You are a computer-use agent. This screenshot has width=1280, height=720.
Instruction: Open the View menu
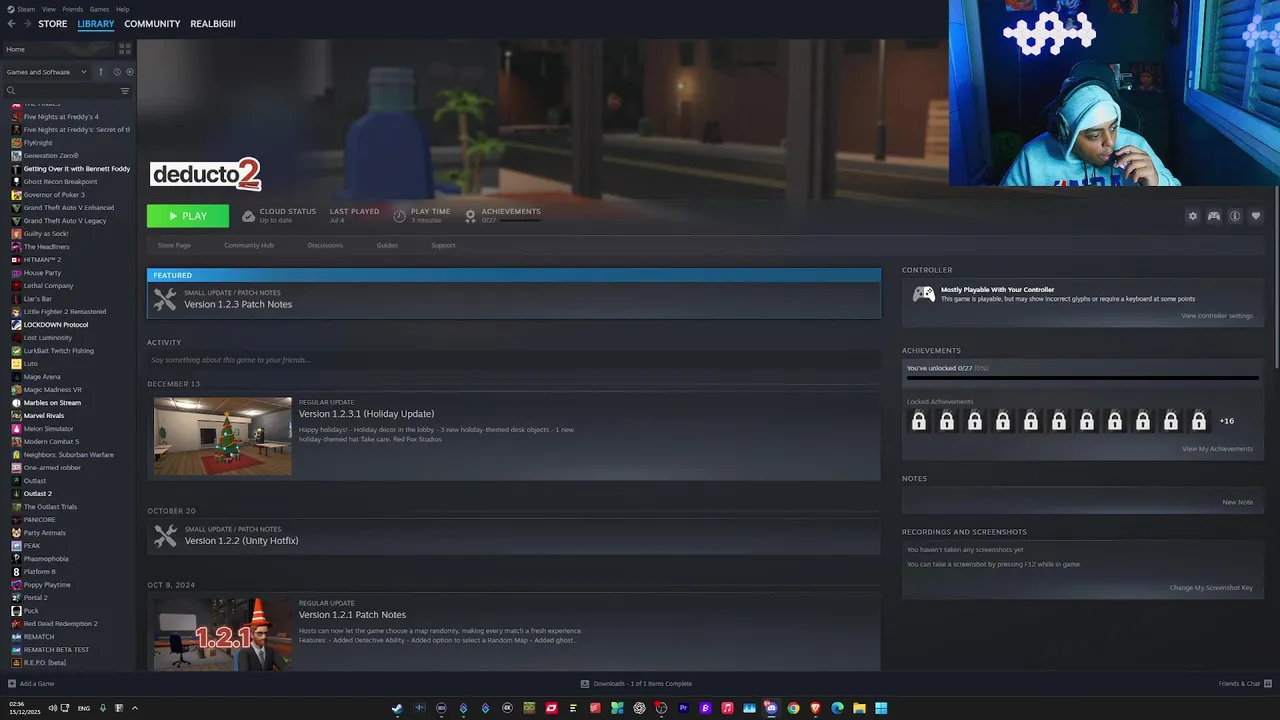click(x=49, y=9)
